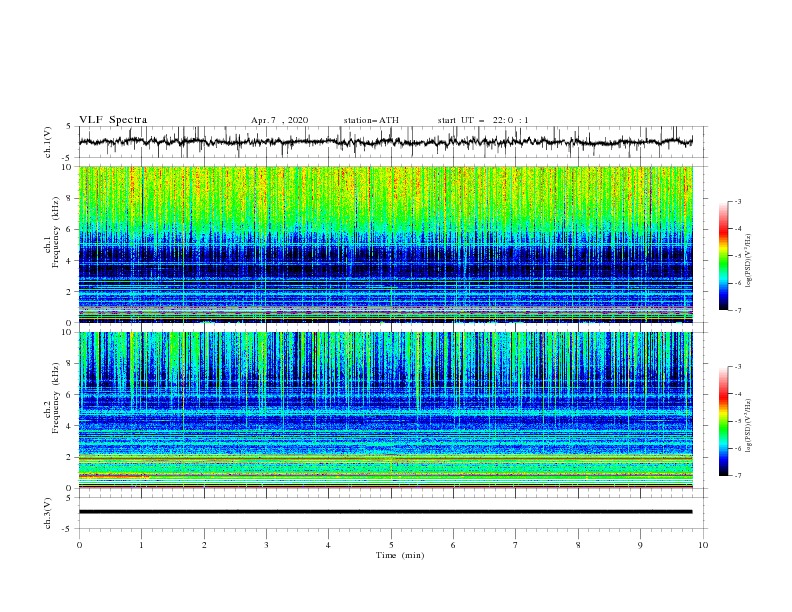Screen dimensions: 792x612
Task: Click the ch.2 frequency axis "6" tick
Action: (x=70, y=395)
